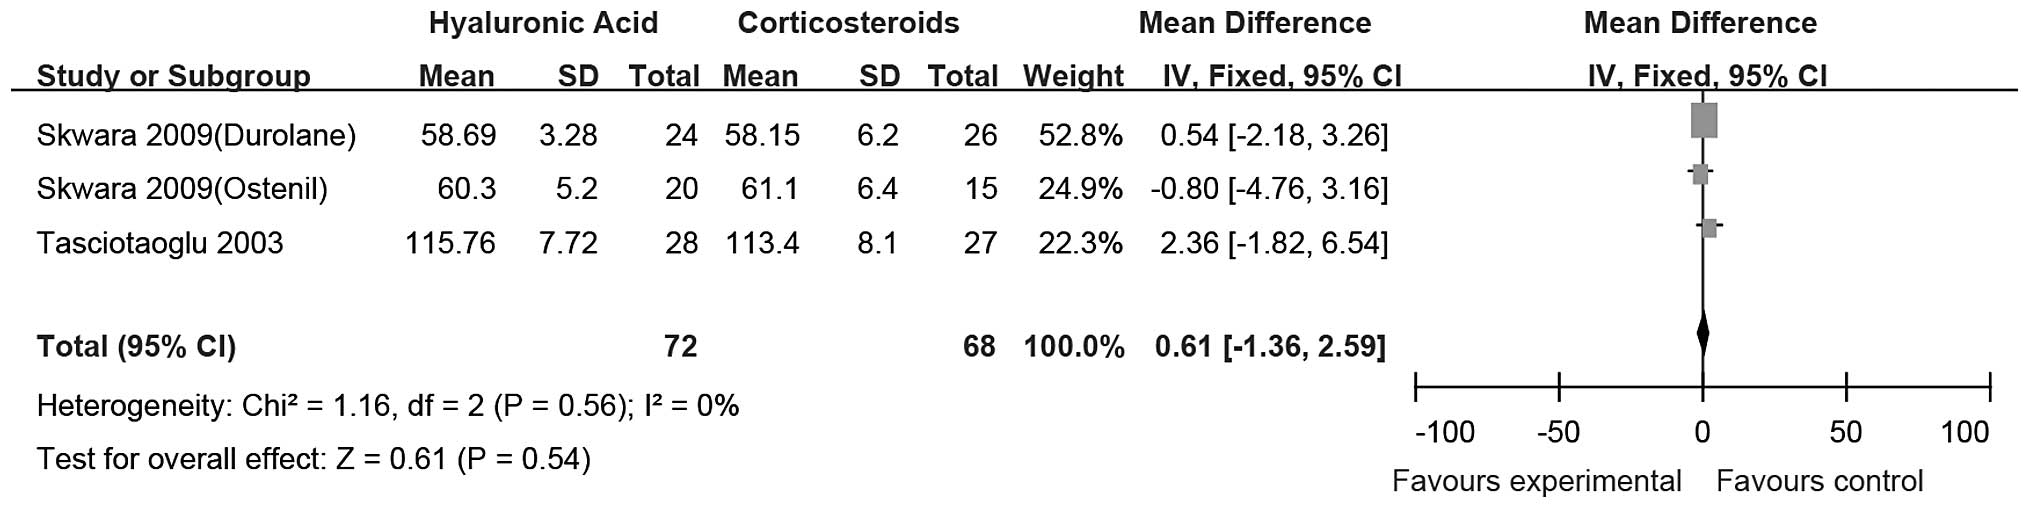Select the Tasciotaoglu 2003 study row label
2031x509 pixels.
(x=160, y=243)
